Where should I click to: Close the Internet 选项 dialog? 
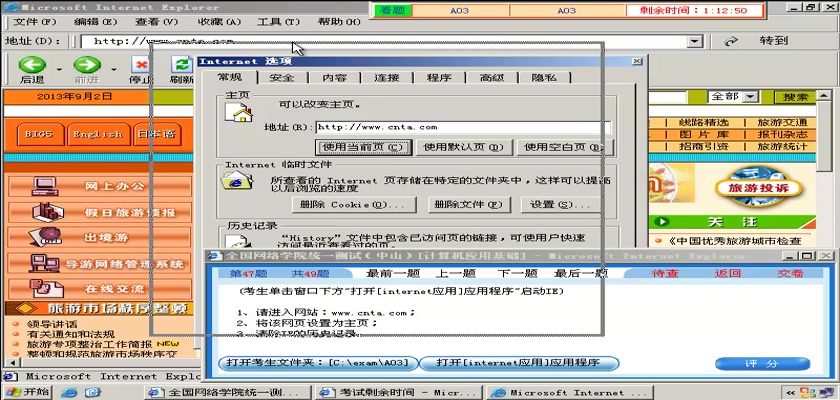(636, 62)
